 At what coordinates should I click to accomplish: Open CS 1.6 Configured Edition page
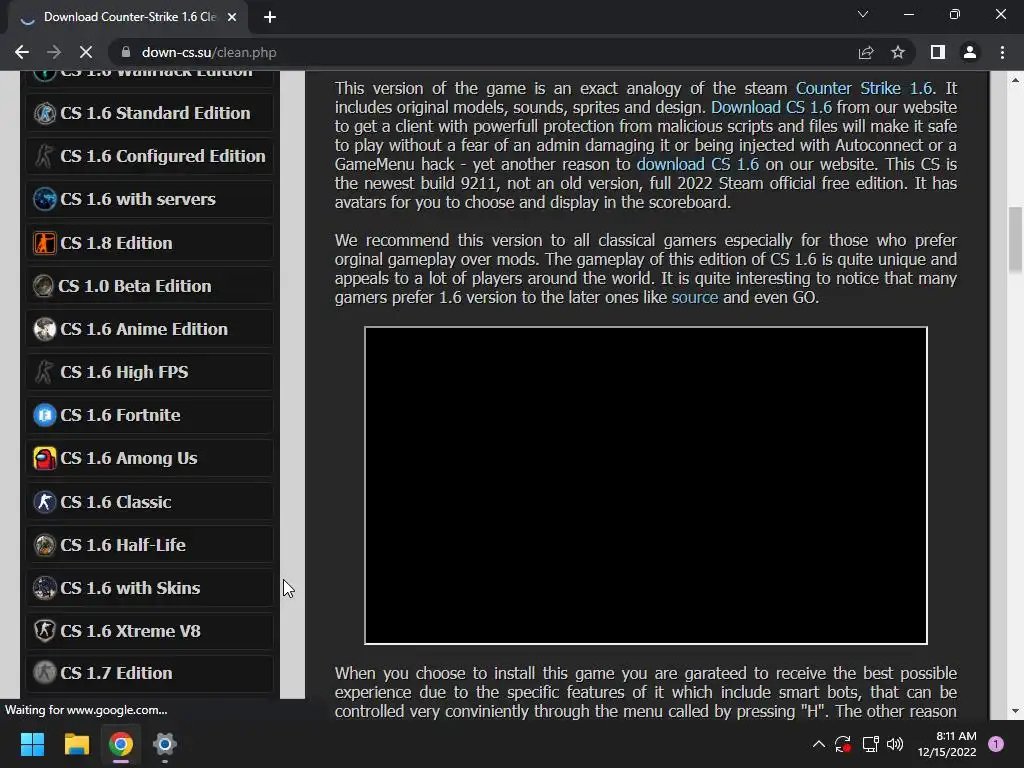click(x=150, y=156)
